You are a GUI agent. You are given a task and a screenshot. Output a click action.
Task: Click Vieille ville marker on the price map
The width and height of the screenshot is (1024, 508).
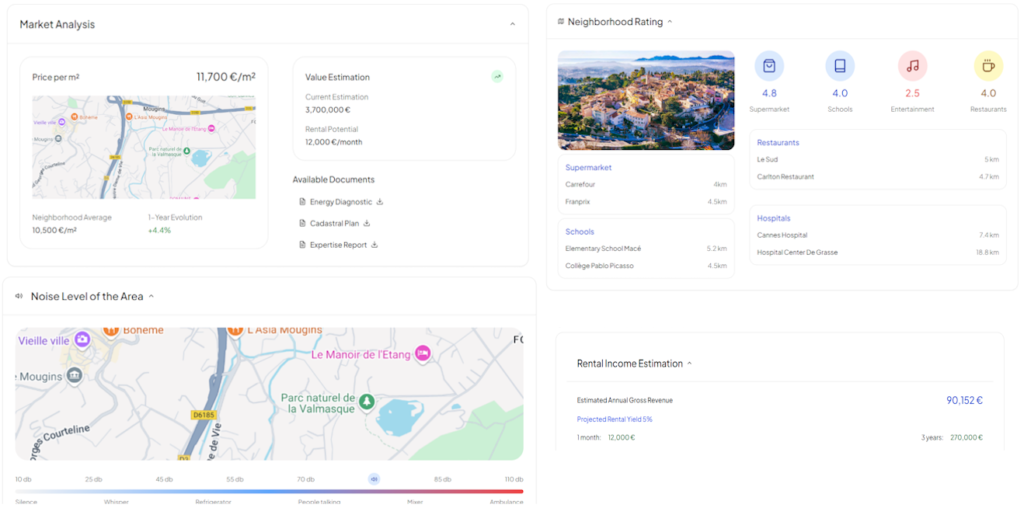coord(61,121)
